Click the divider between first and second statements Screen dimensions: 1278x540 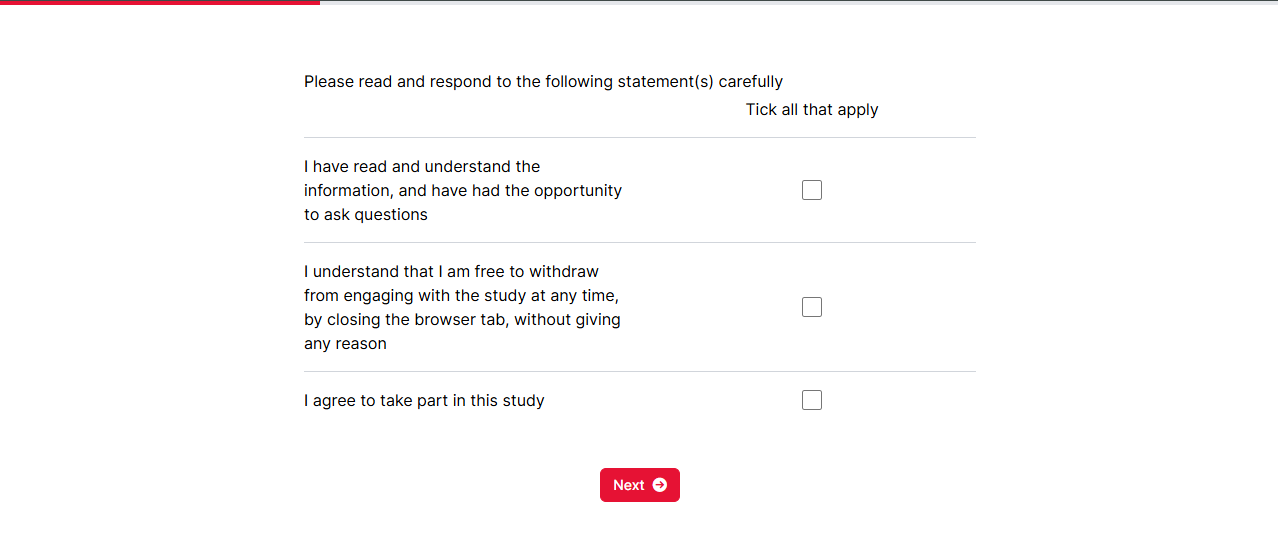point(640,242)
